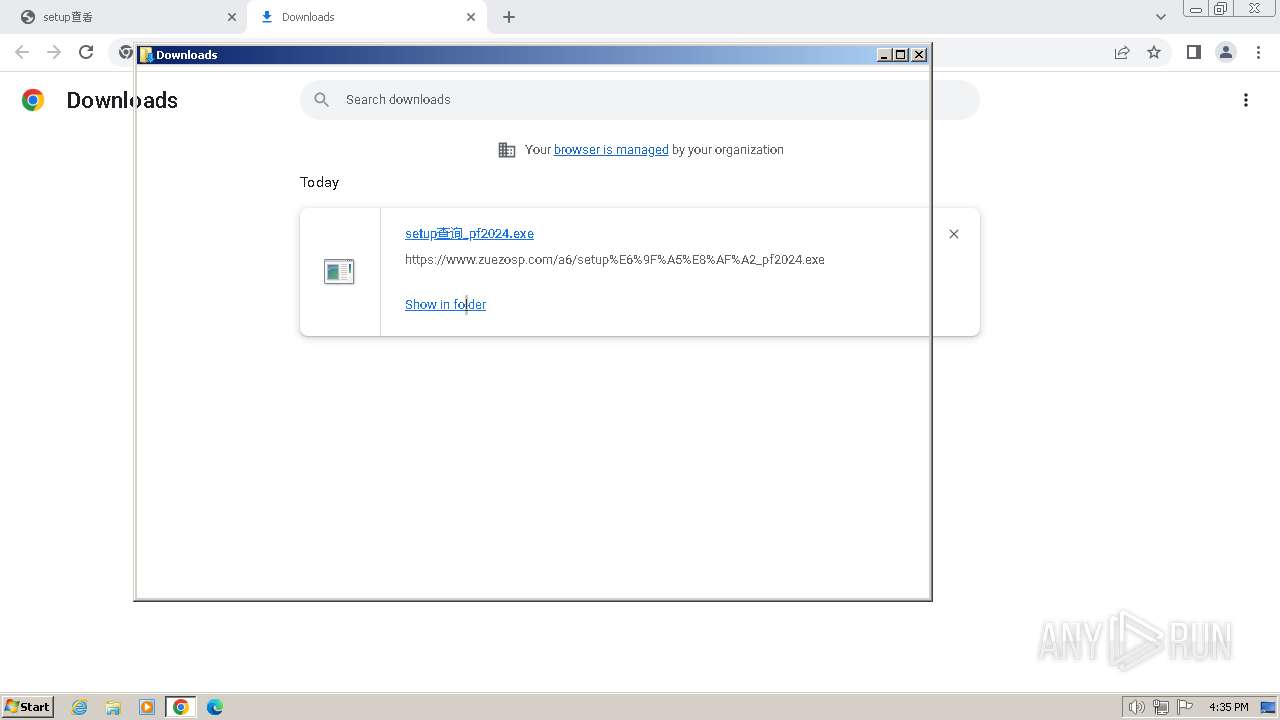Click the network tray icon

(x=1161, y=707)
